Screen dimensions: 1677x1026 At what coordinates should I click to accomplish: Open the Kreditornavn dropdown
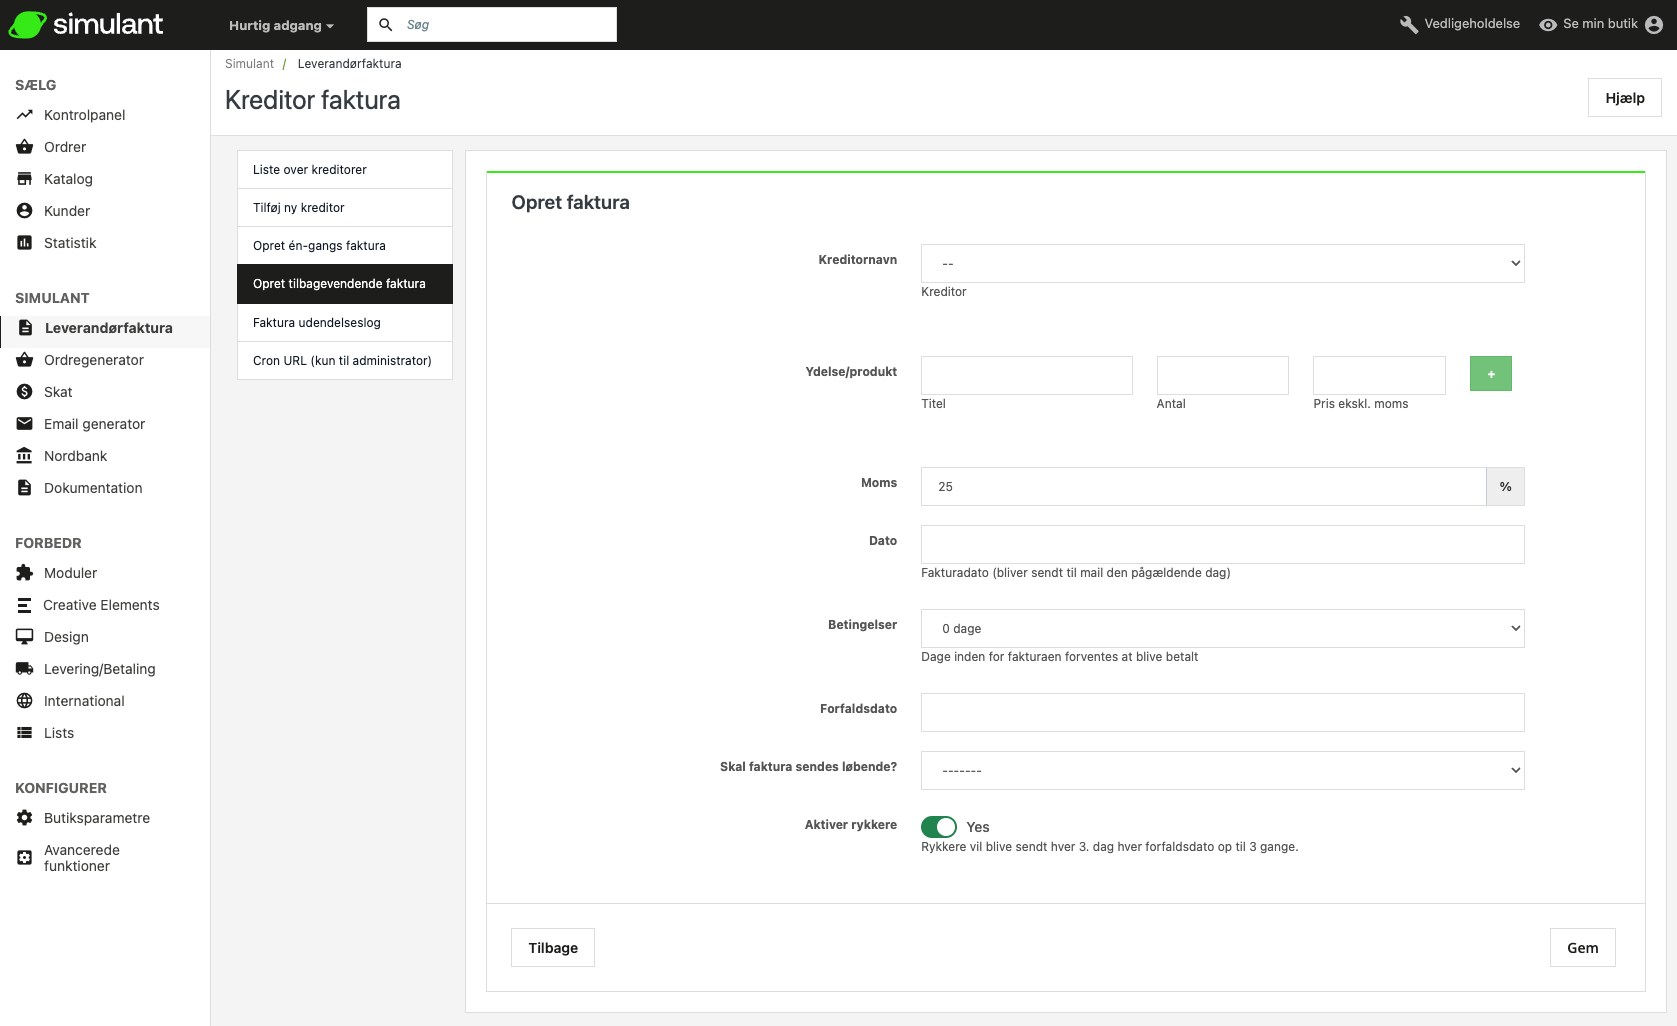1222,264
